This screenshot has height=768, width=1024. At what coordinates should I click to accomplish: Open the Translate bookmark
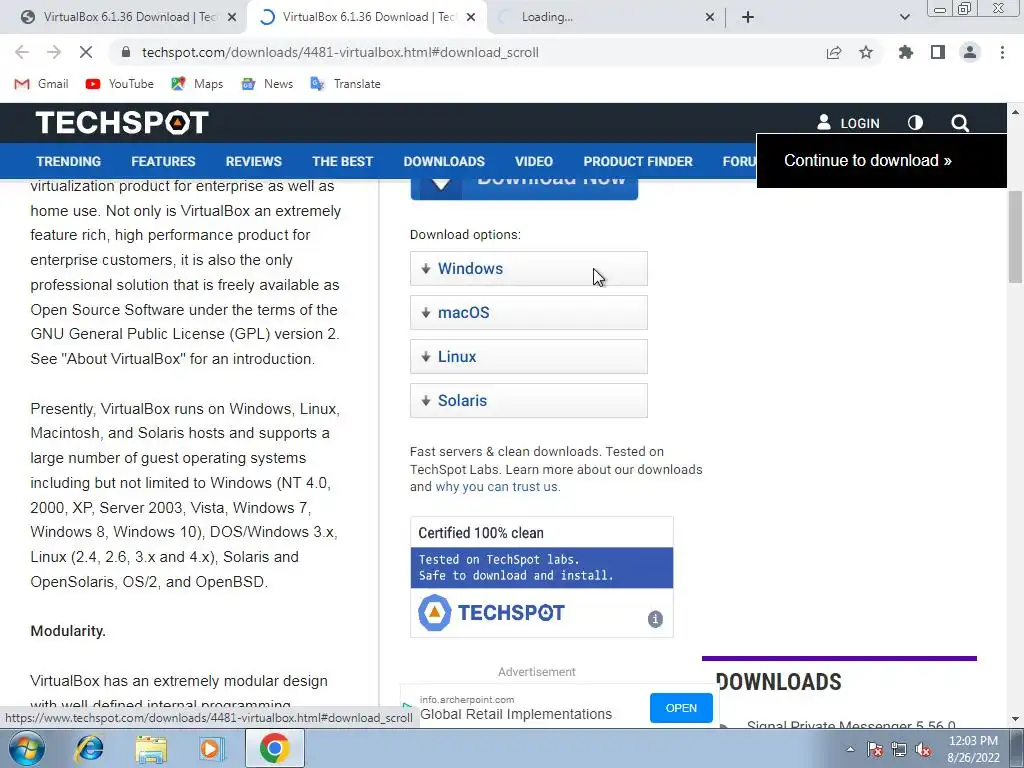[345, 84]
